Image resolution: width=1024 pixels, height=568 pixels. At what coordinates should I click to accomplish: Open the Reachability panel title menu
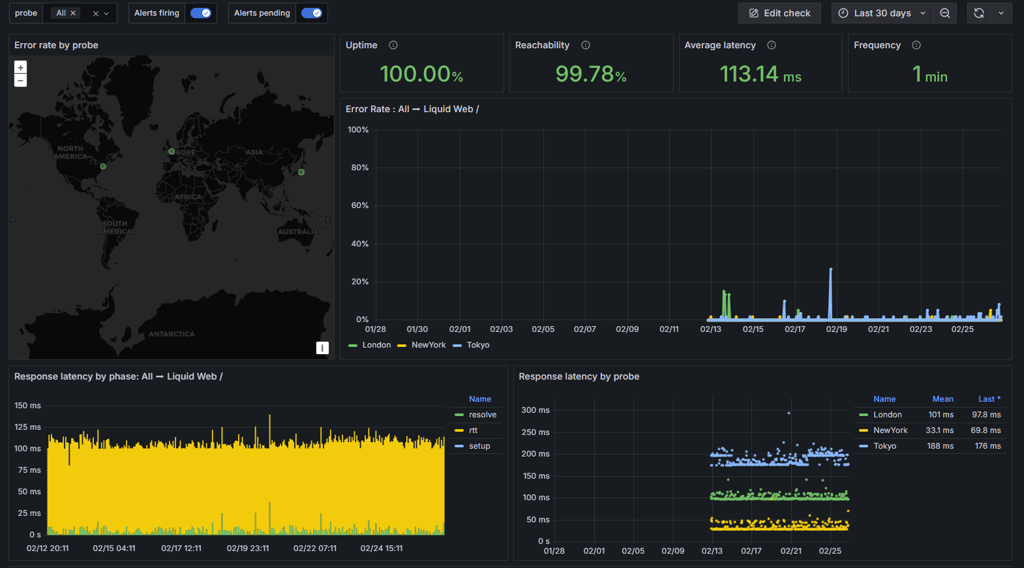(x=542, y=45)
